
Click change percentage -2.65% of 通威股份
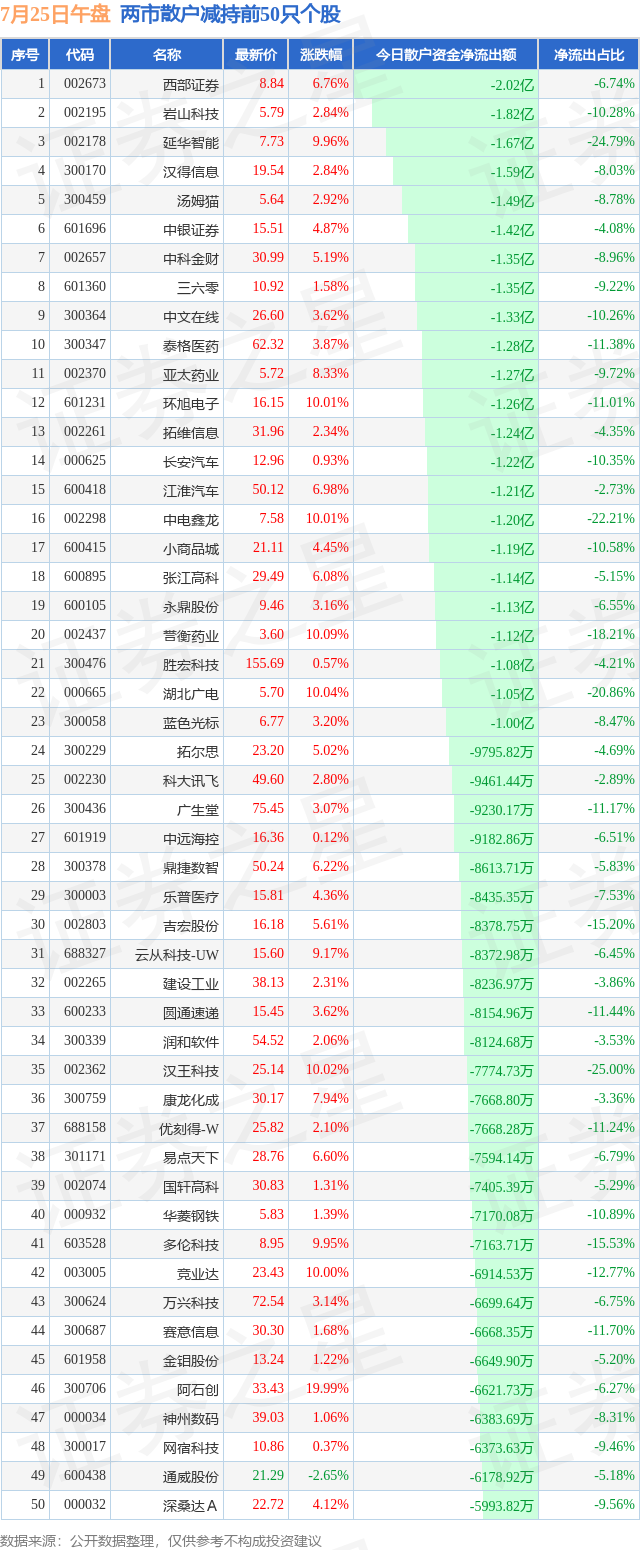[x=329, y=1476]
